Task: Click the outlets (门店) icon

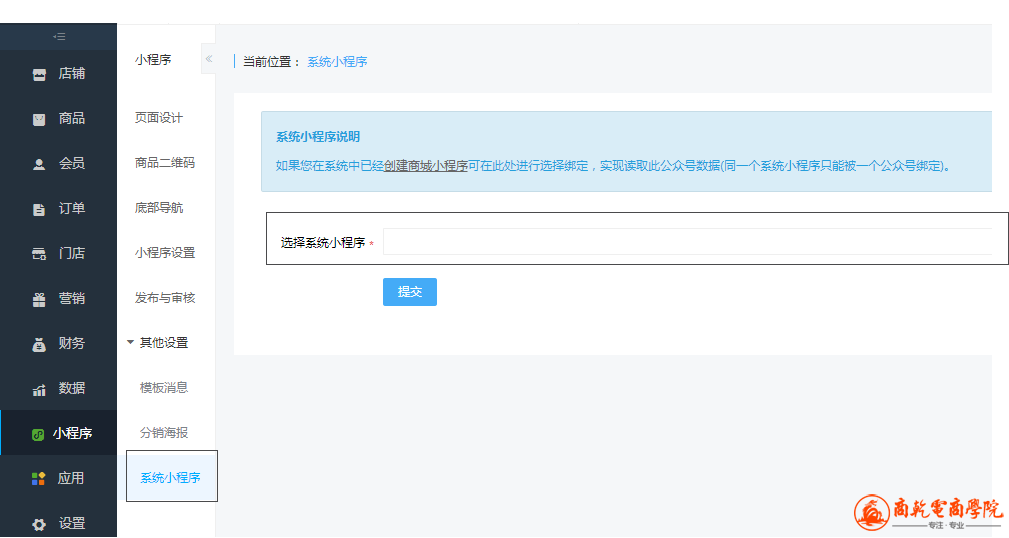Action: tap(39, 254)
